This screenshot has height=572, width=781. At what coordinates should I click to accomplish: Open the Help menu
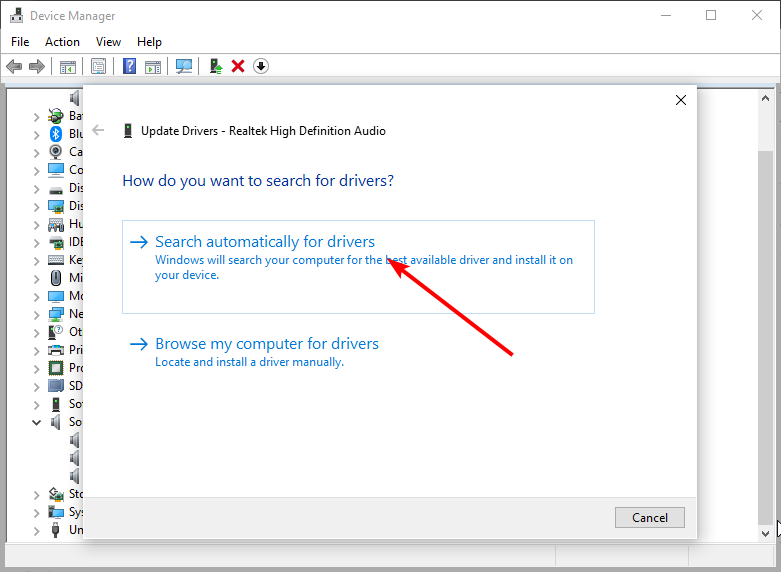coord(149,42)
